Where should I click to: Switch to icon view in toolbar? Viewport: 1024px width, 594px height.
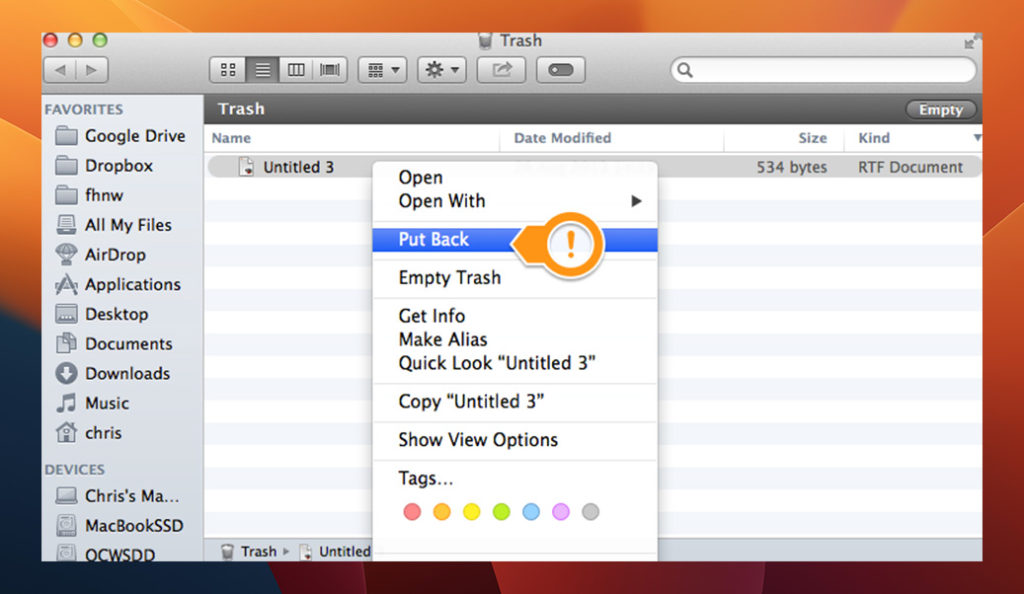pos(228,70)
